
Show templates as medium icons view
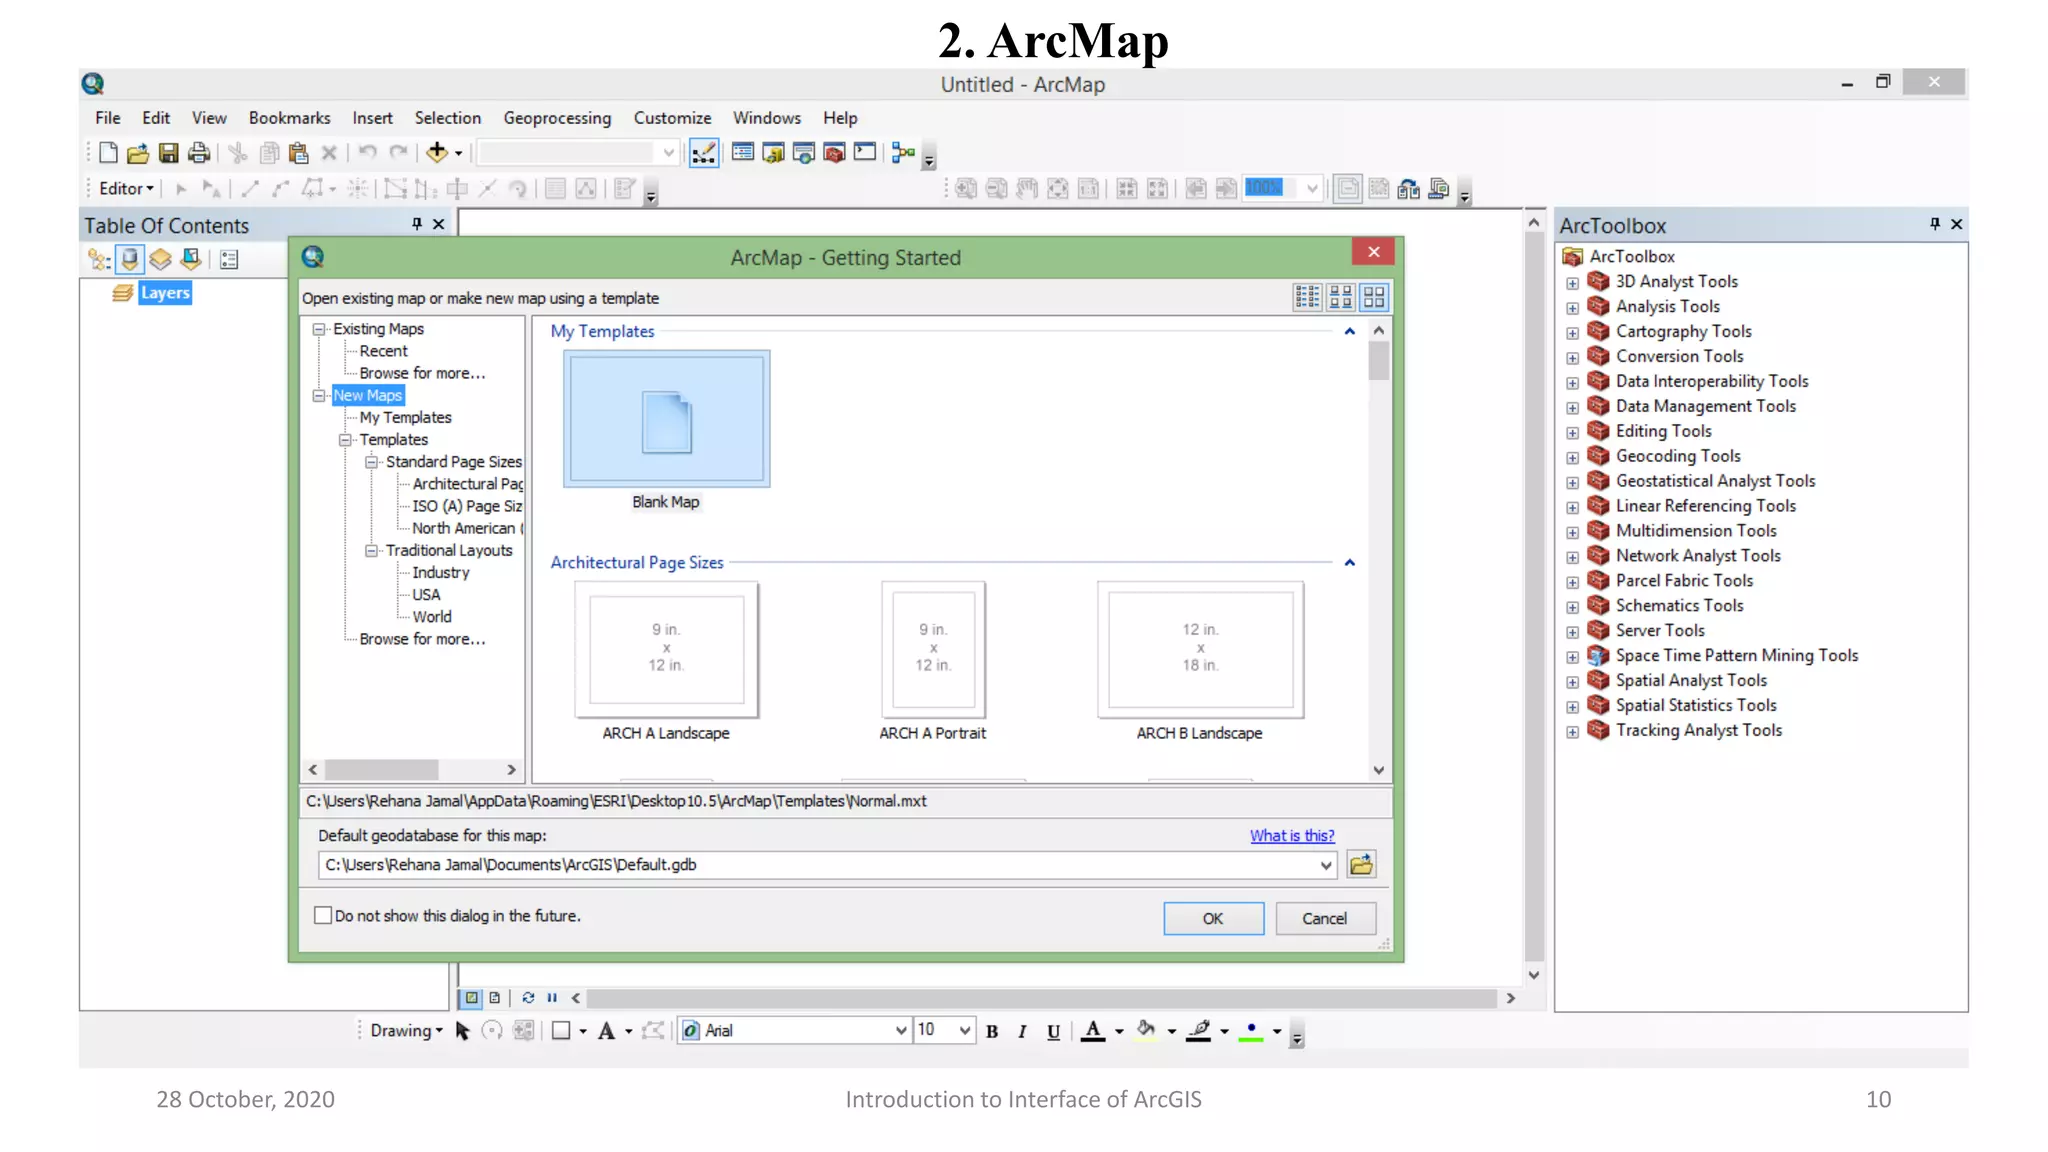1341,297
